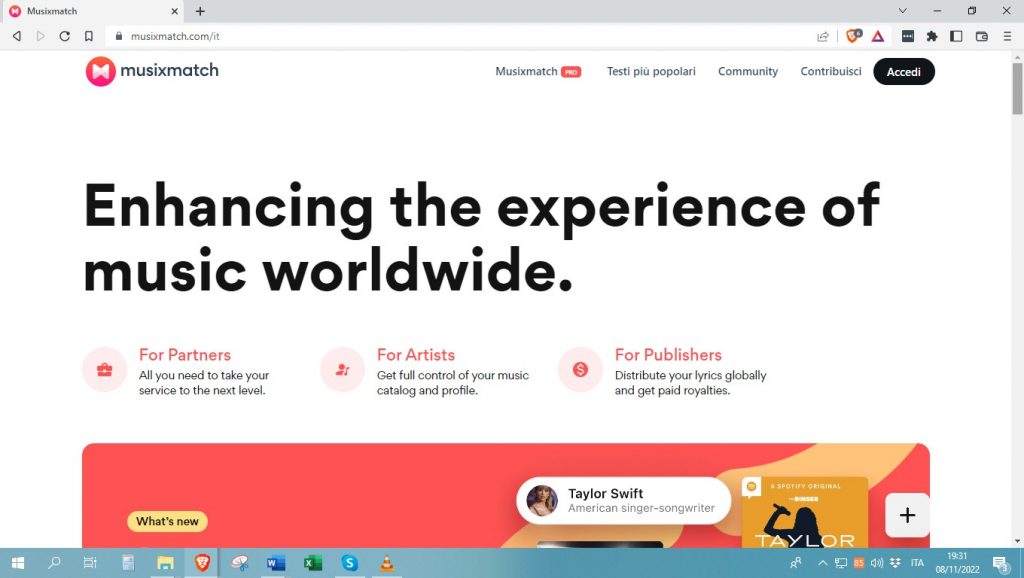Screen dimensions: 1024x578
Task: Click the Accedi button
Action: (903, 71)
